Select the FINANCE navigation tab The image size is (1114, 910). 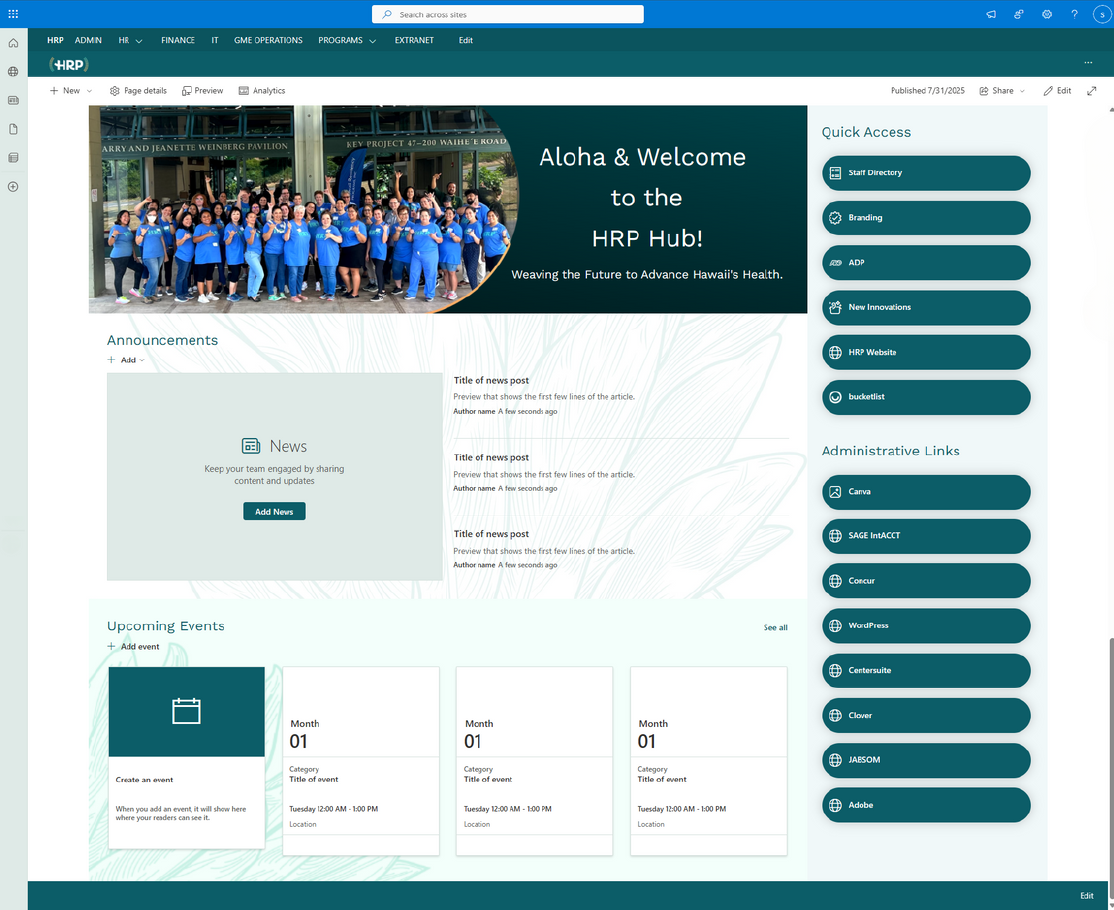[x=178, y=41]
